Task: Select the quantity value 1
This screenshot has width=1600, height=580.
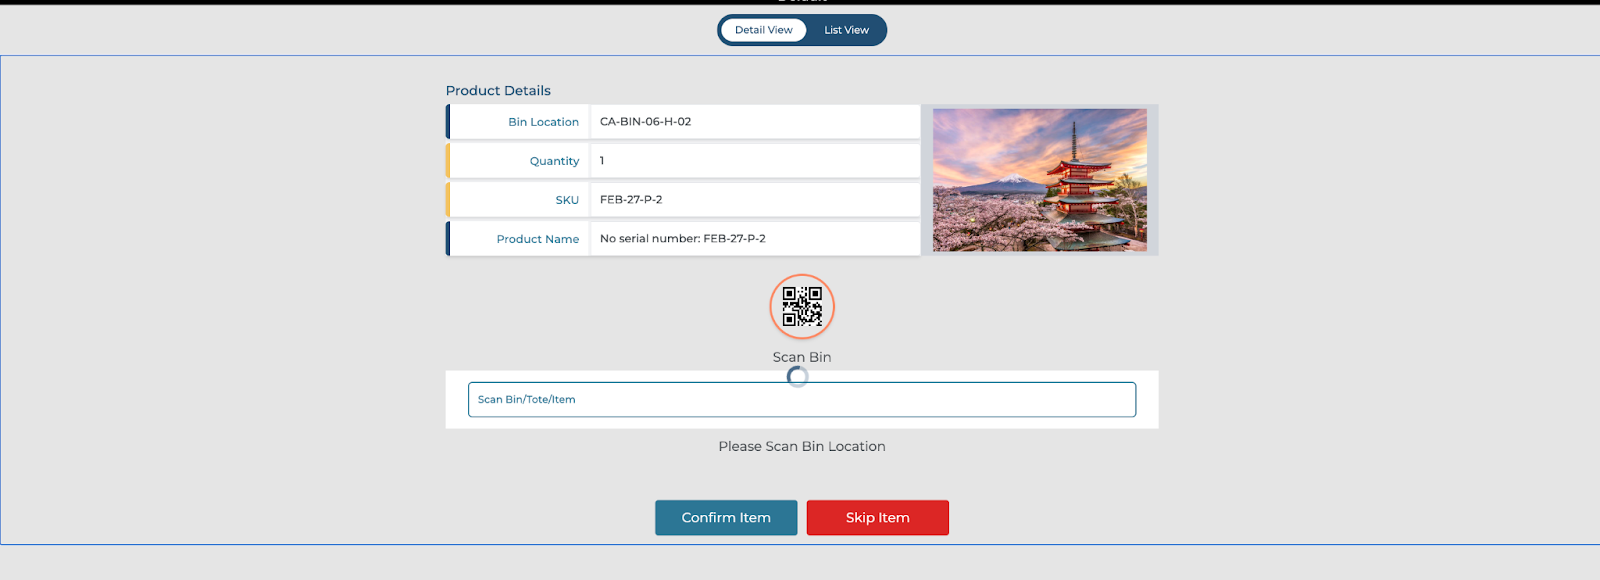Action: 602,161
